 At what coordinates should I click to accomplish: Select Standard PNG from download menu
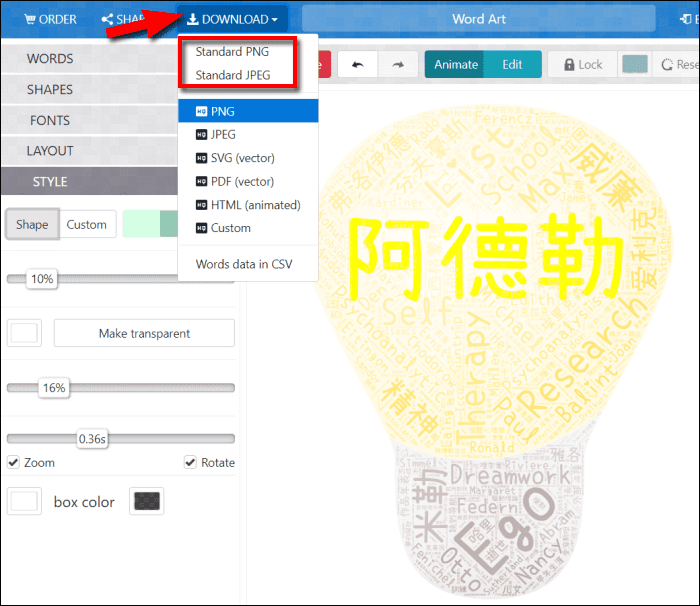point(232,52)
